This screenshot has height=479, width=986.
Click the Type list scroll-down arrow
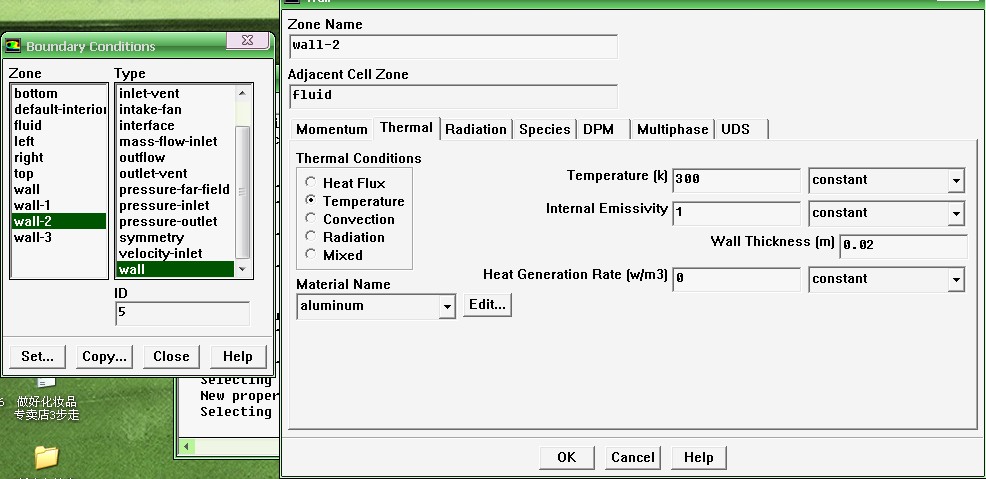coord(242,269)
